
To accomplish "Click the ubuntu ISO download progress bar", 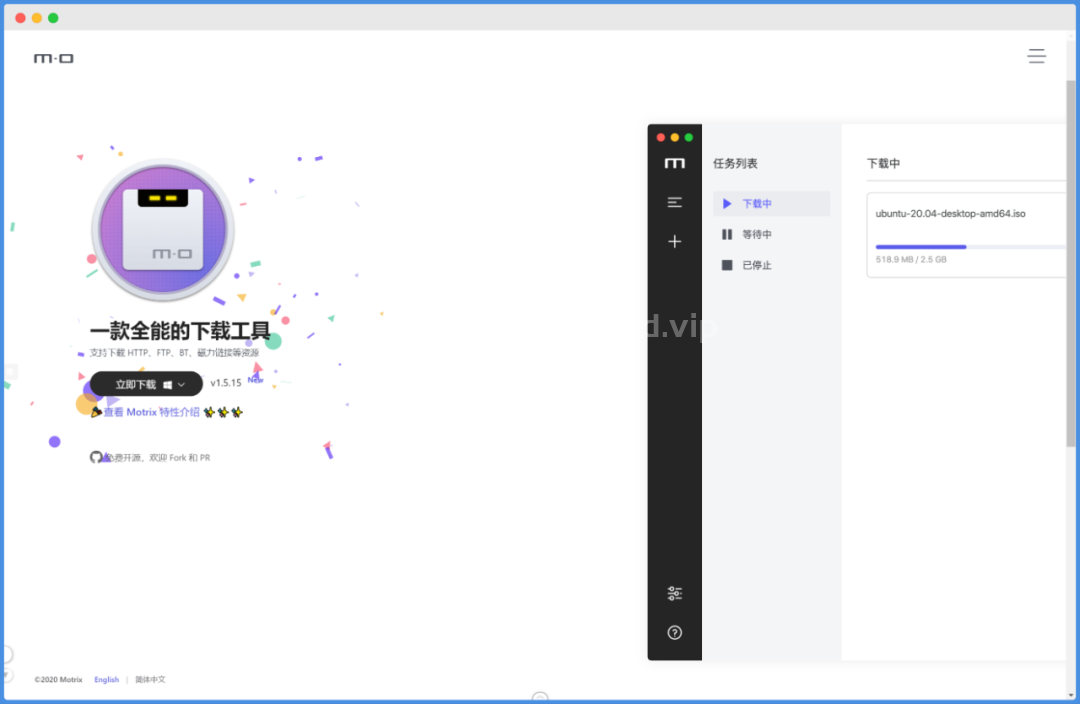I will [970, 247].
